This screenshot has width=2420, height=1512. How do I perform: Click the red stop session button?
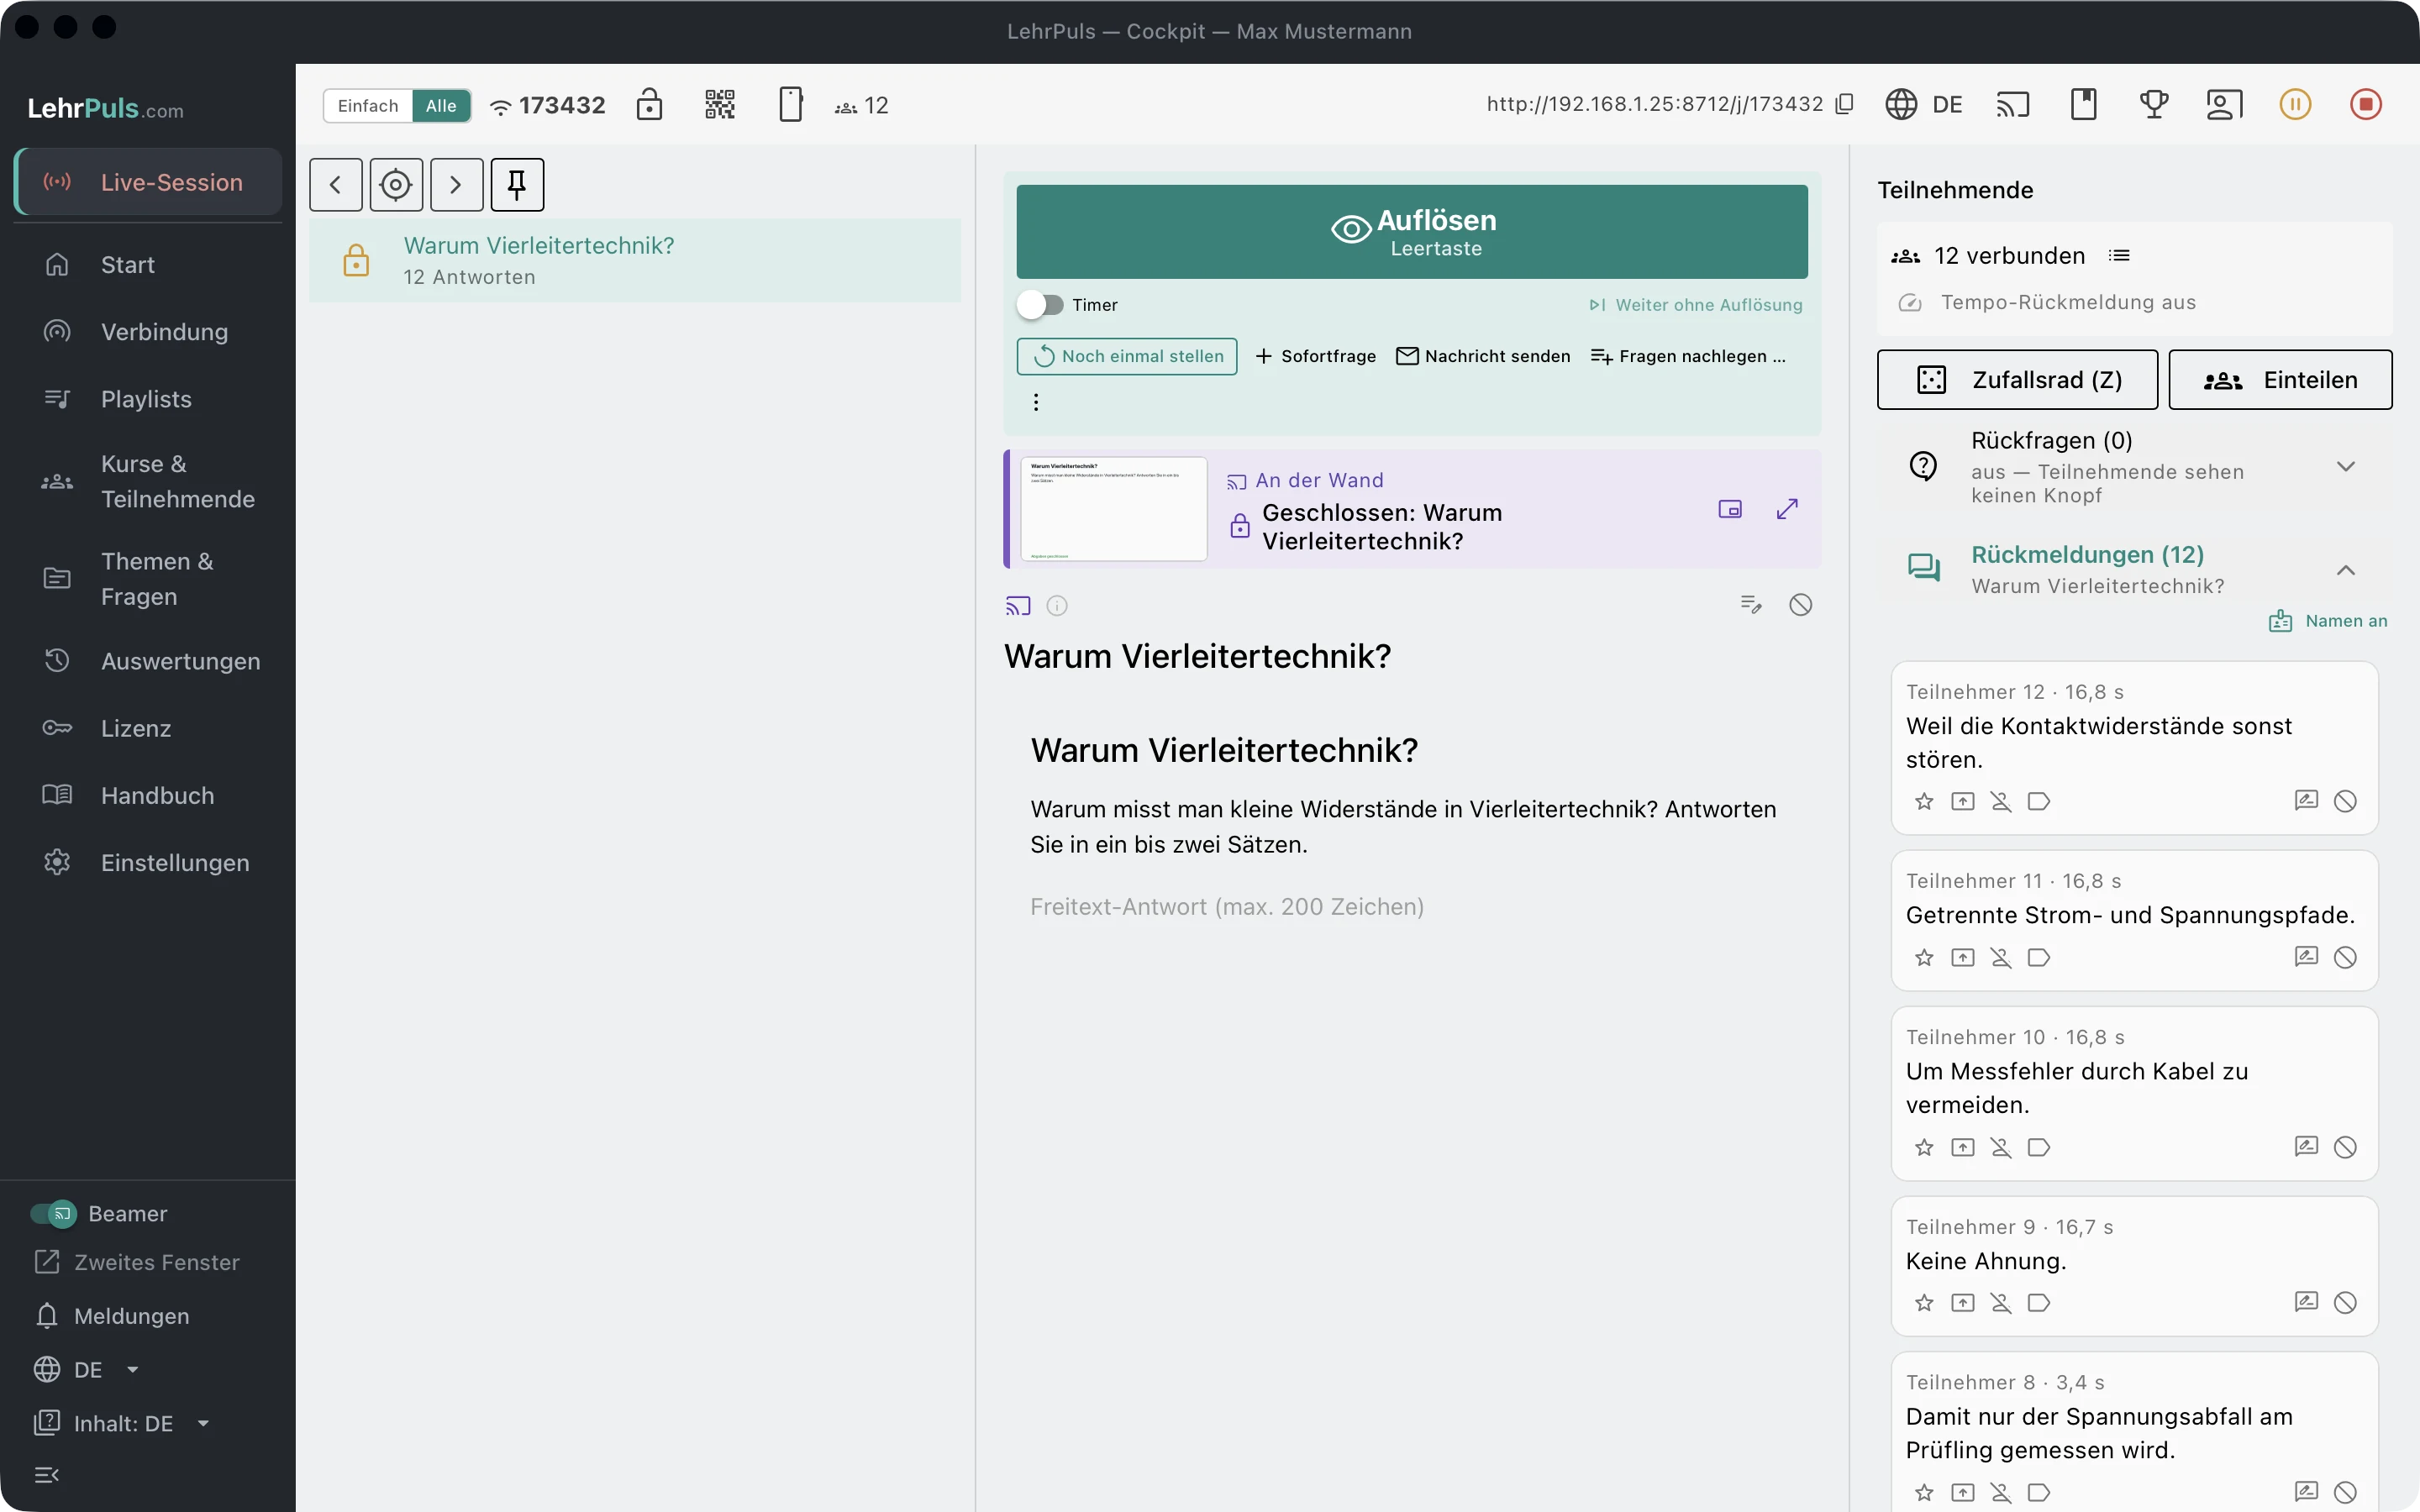tap(2365, 105)
